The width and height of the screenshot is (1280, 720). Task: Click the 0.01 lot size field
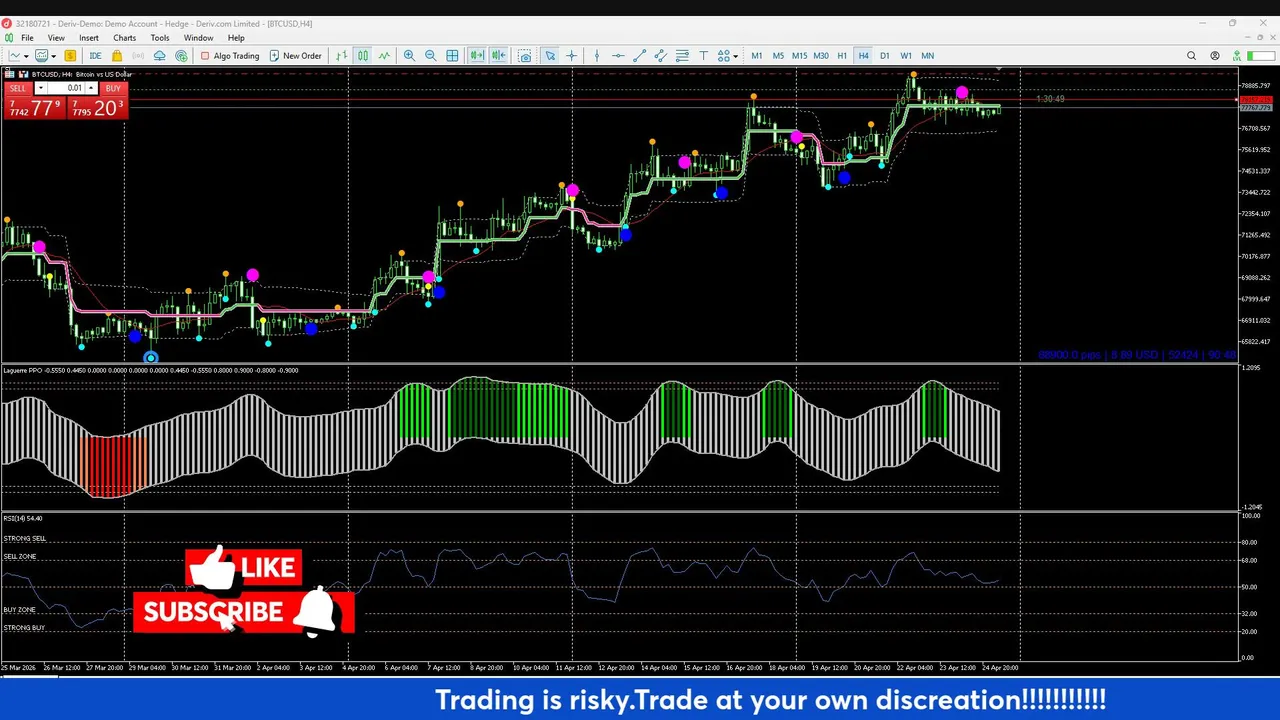coord(66,88)
